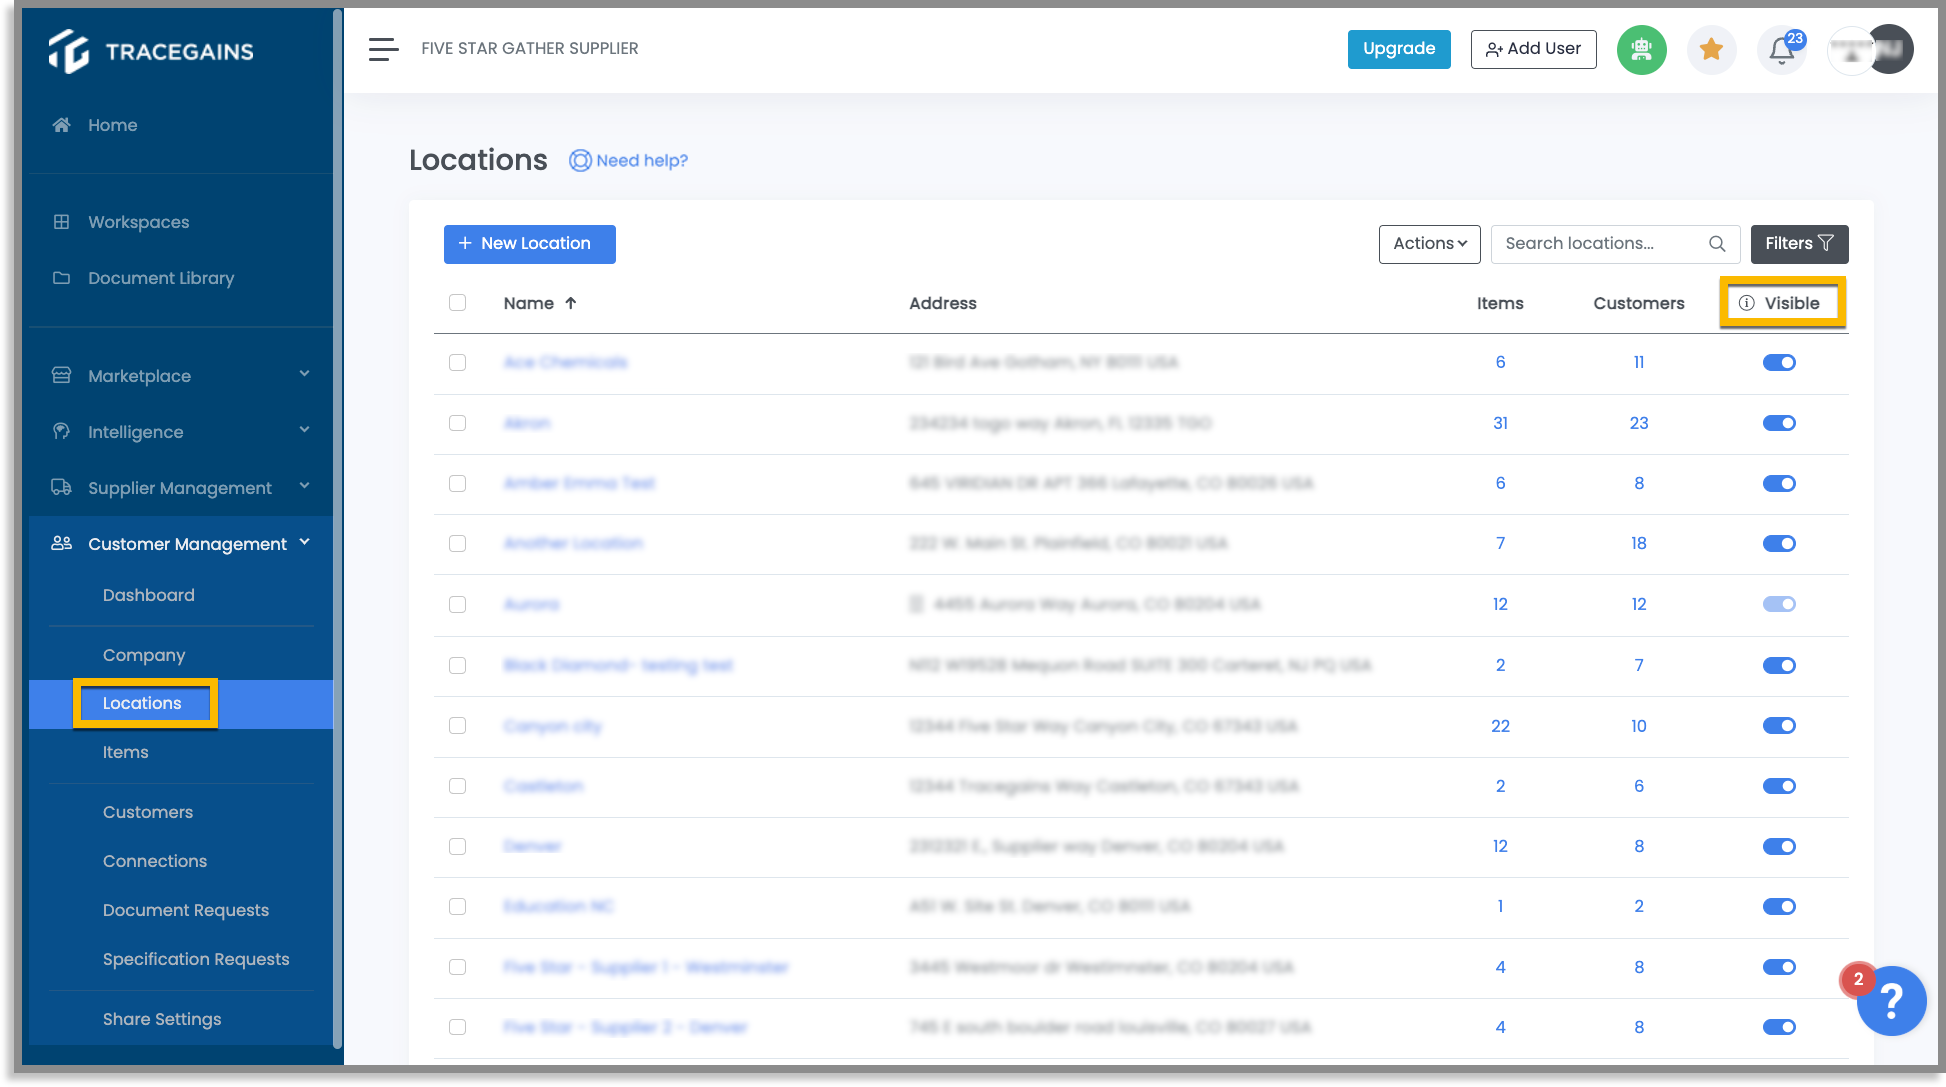Check the row with 22 items

click(458, 726)
